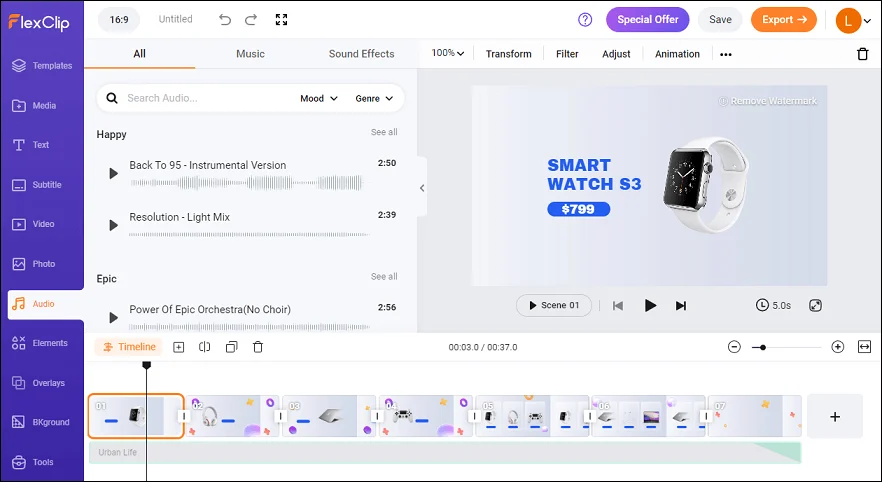Delete selection with top-right trash icon
The image size is (882, 482).
pyautogui.click(x=862, y=54)
